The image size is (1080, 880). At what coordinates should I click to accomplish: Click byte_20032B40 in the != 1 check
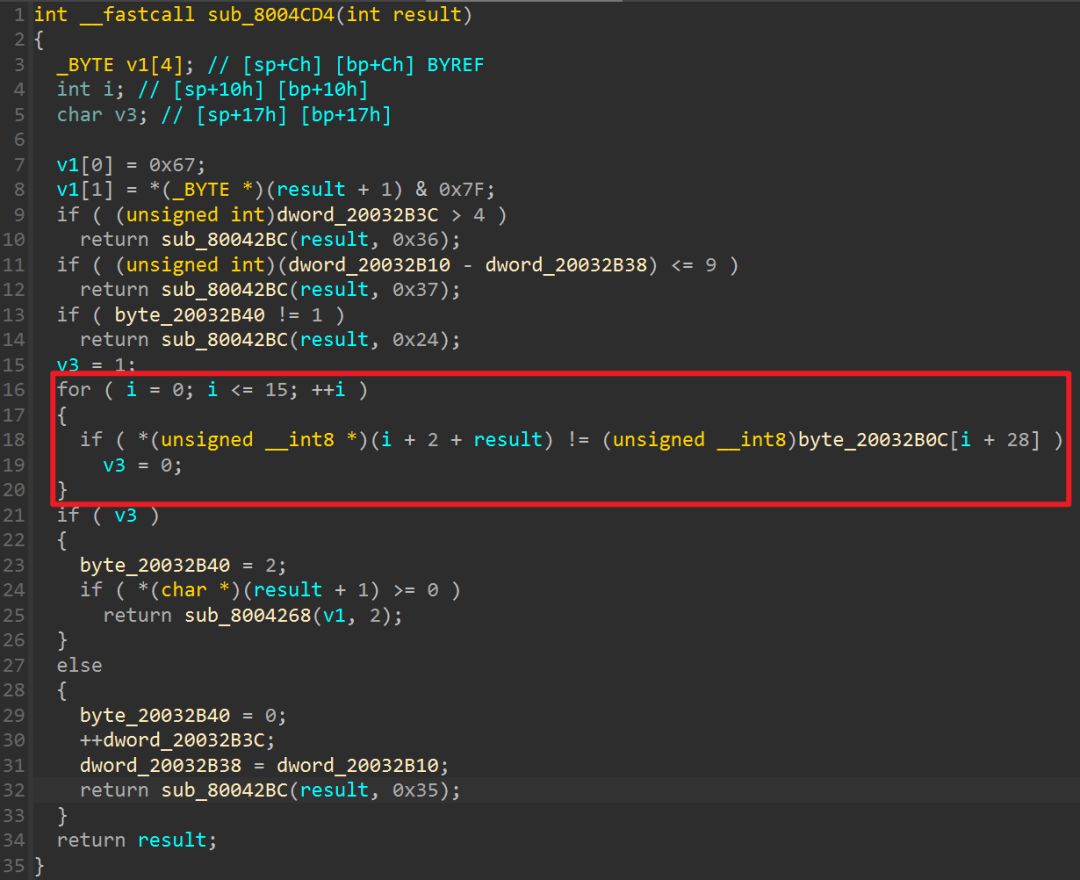point(189,315)
